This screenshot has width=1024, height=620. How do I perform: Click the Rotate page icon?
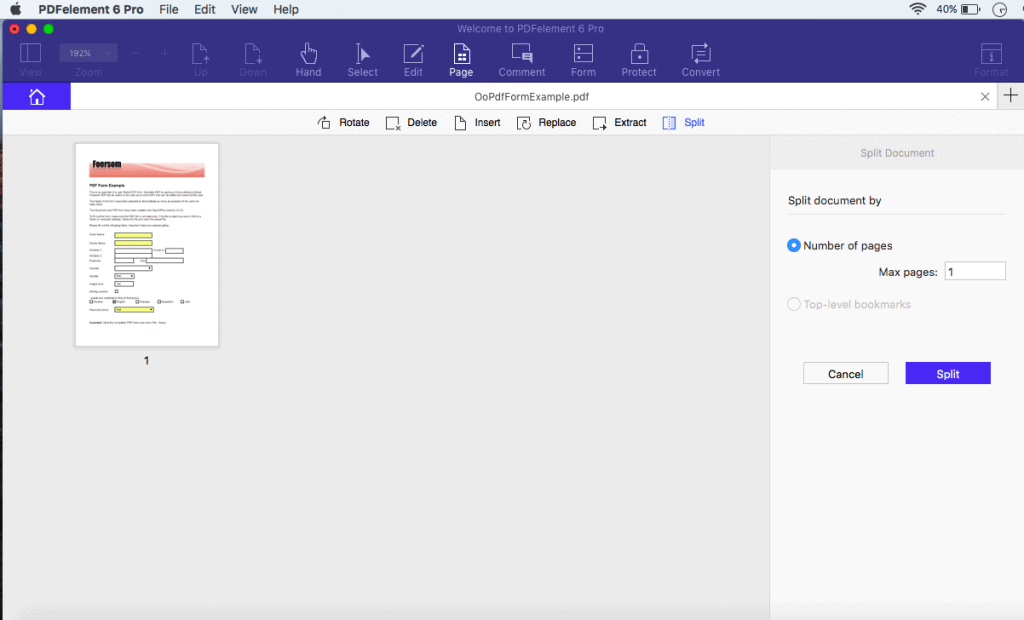coord(324,123)
